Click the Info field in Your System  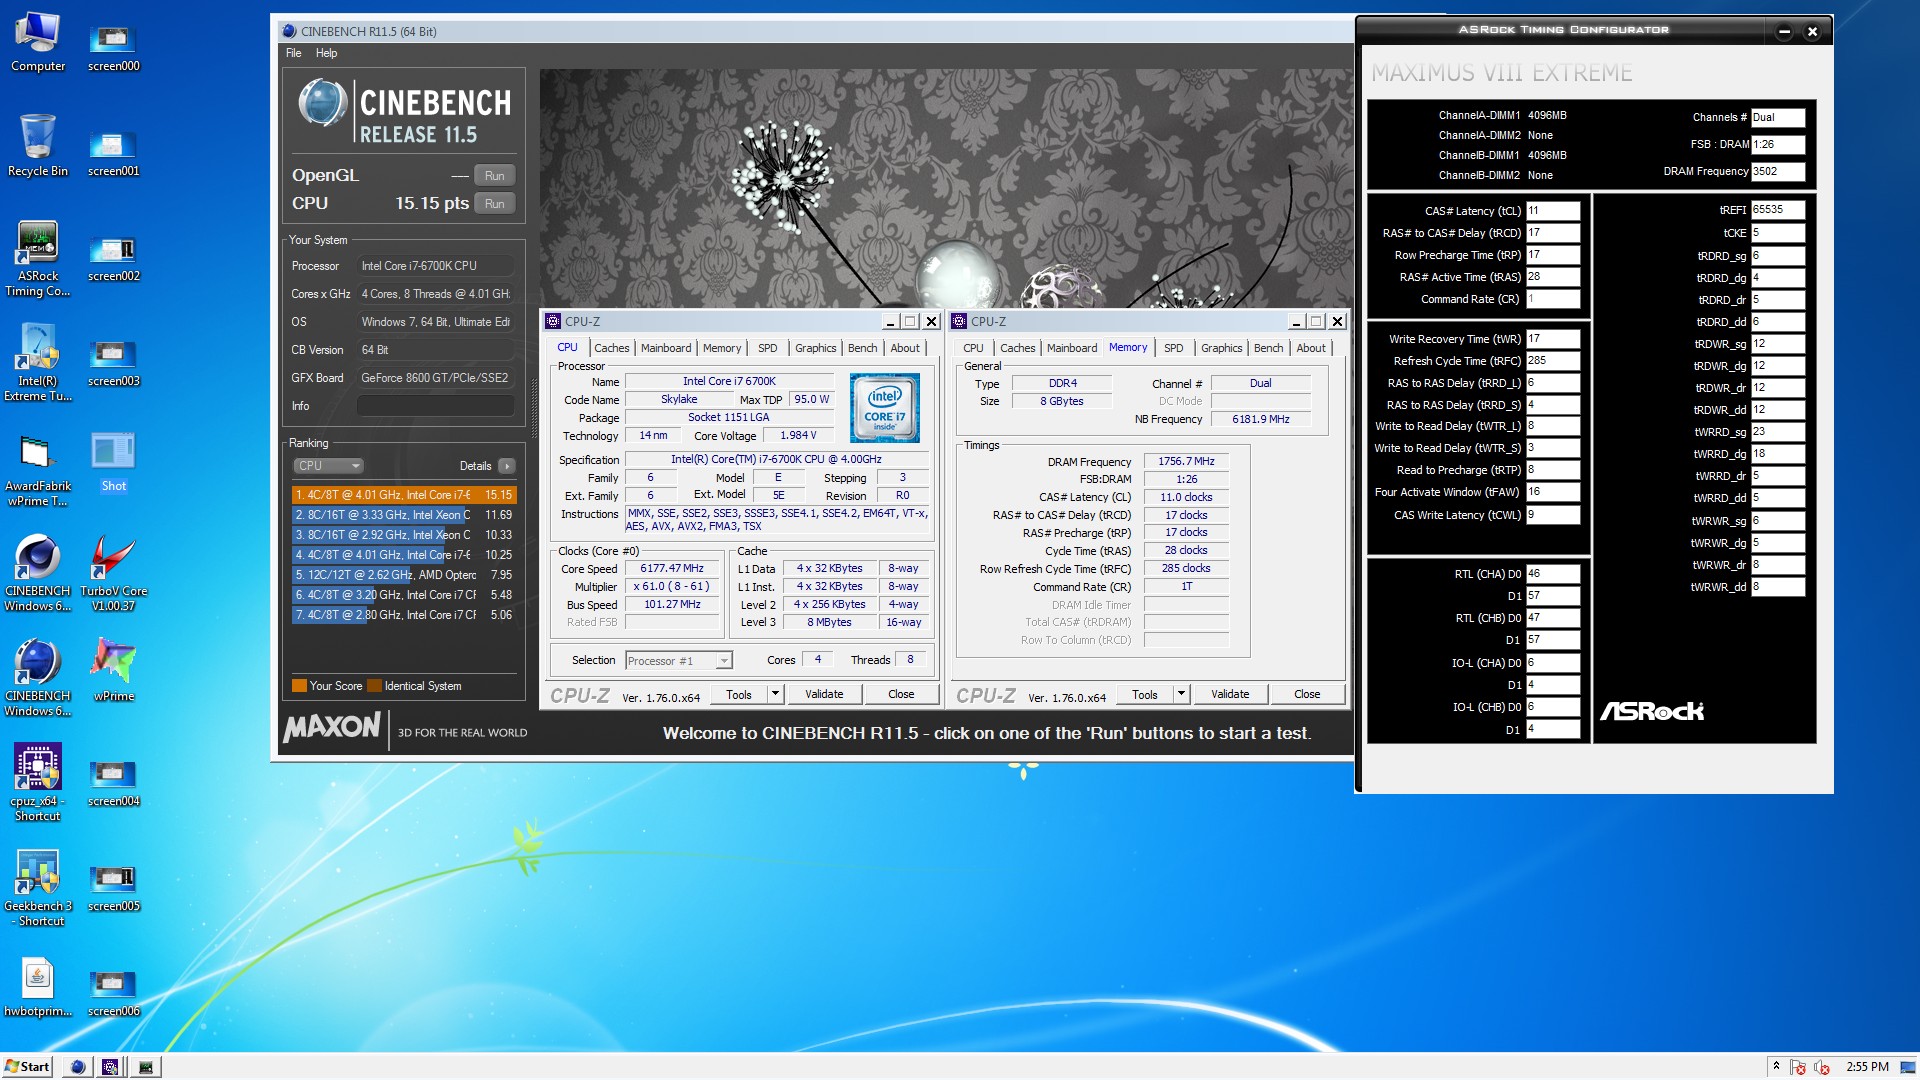click(436, 406)
